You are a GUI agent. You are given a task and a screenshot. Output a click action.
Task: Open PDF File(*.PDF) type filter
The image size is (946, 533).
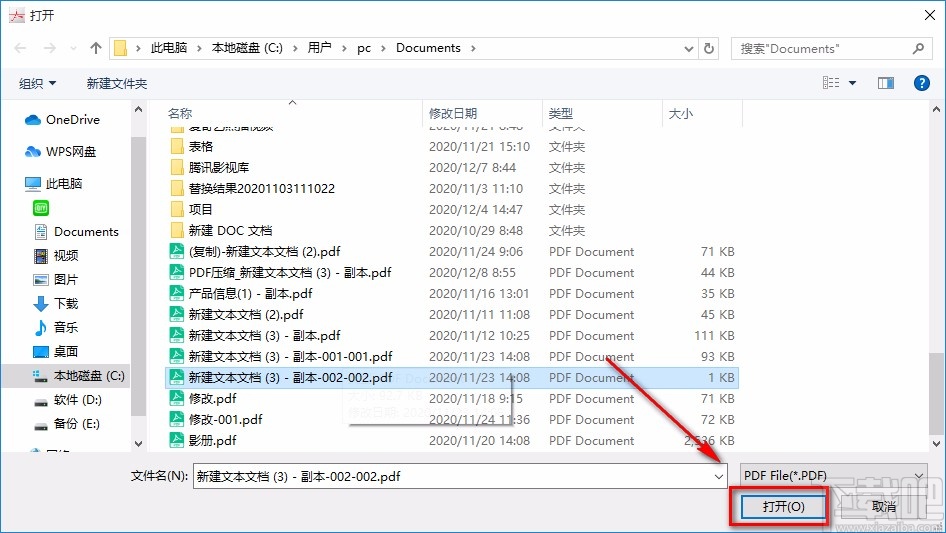[x=833, y=476]
